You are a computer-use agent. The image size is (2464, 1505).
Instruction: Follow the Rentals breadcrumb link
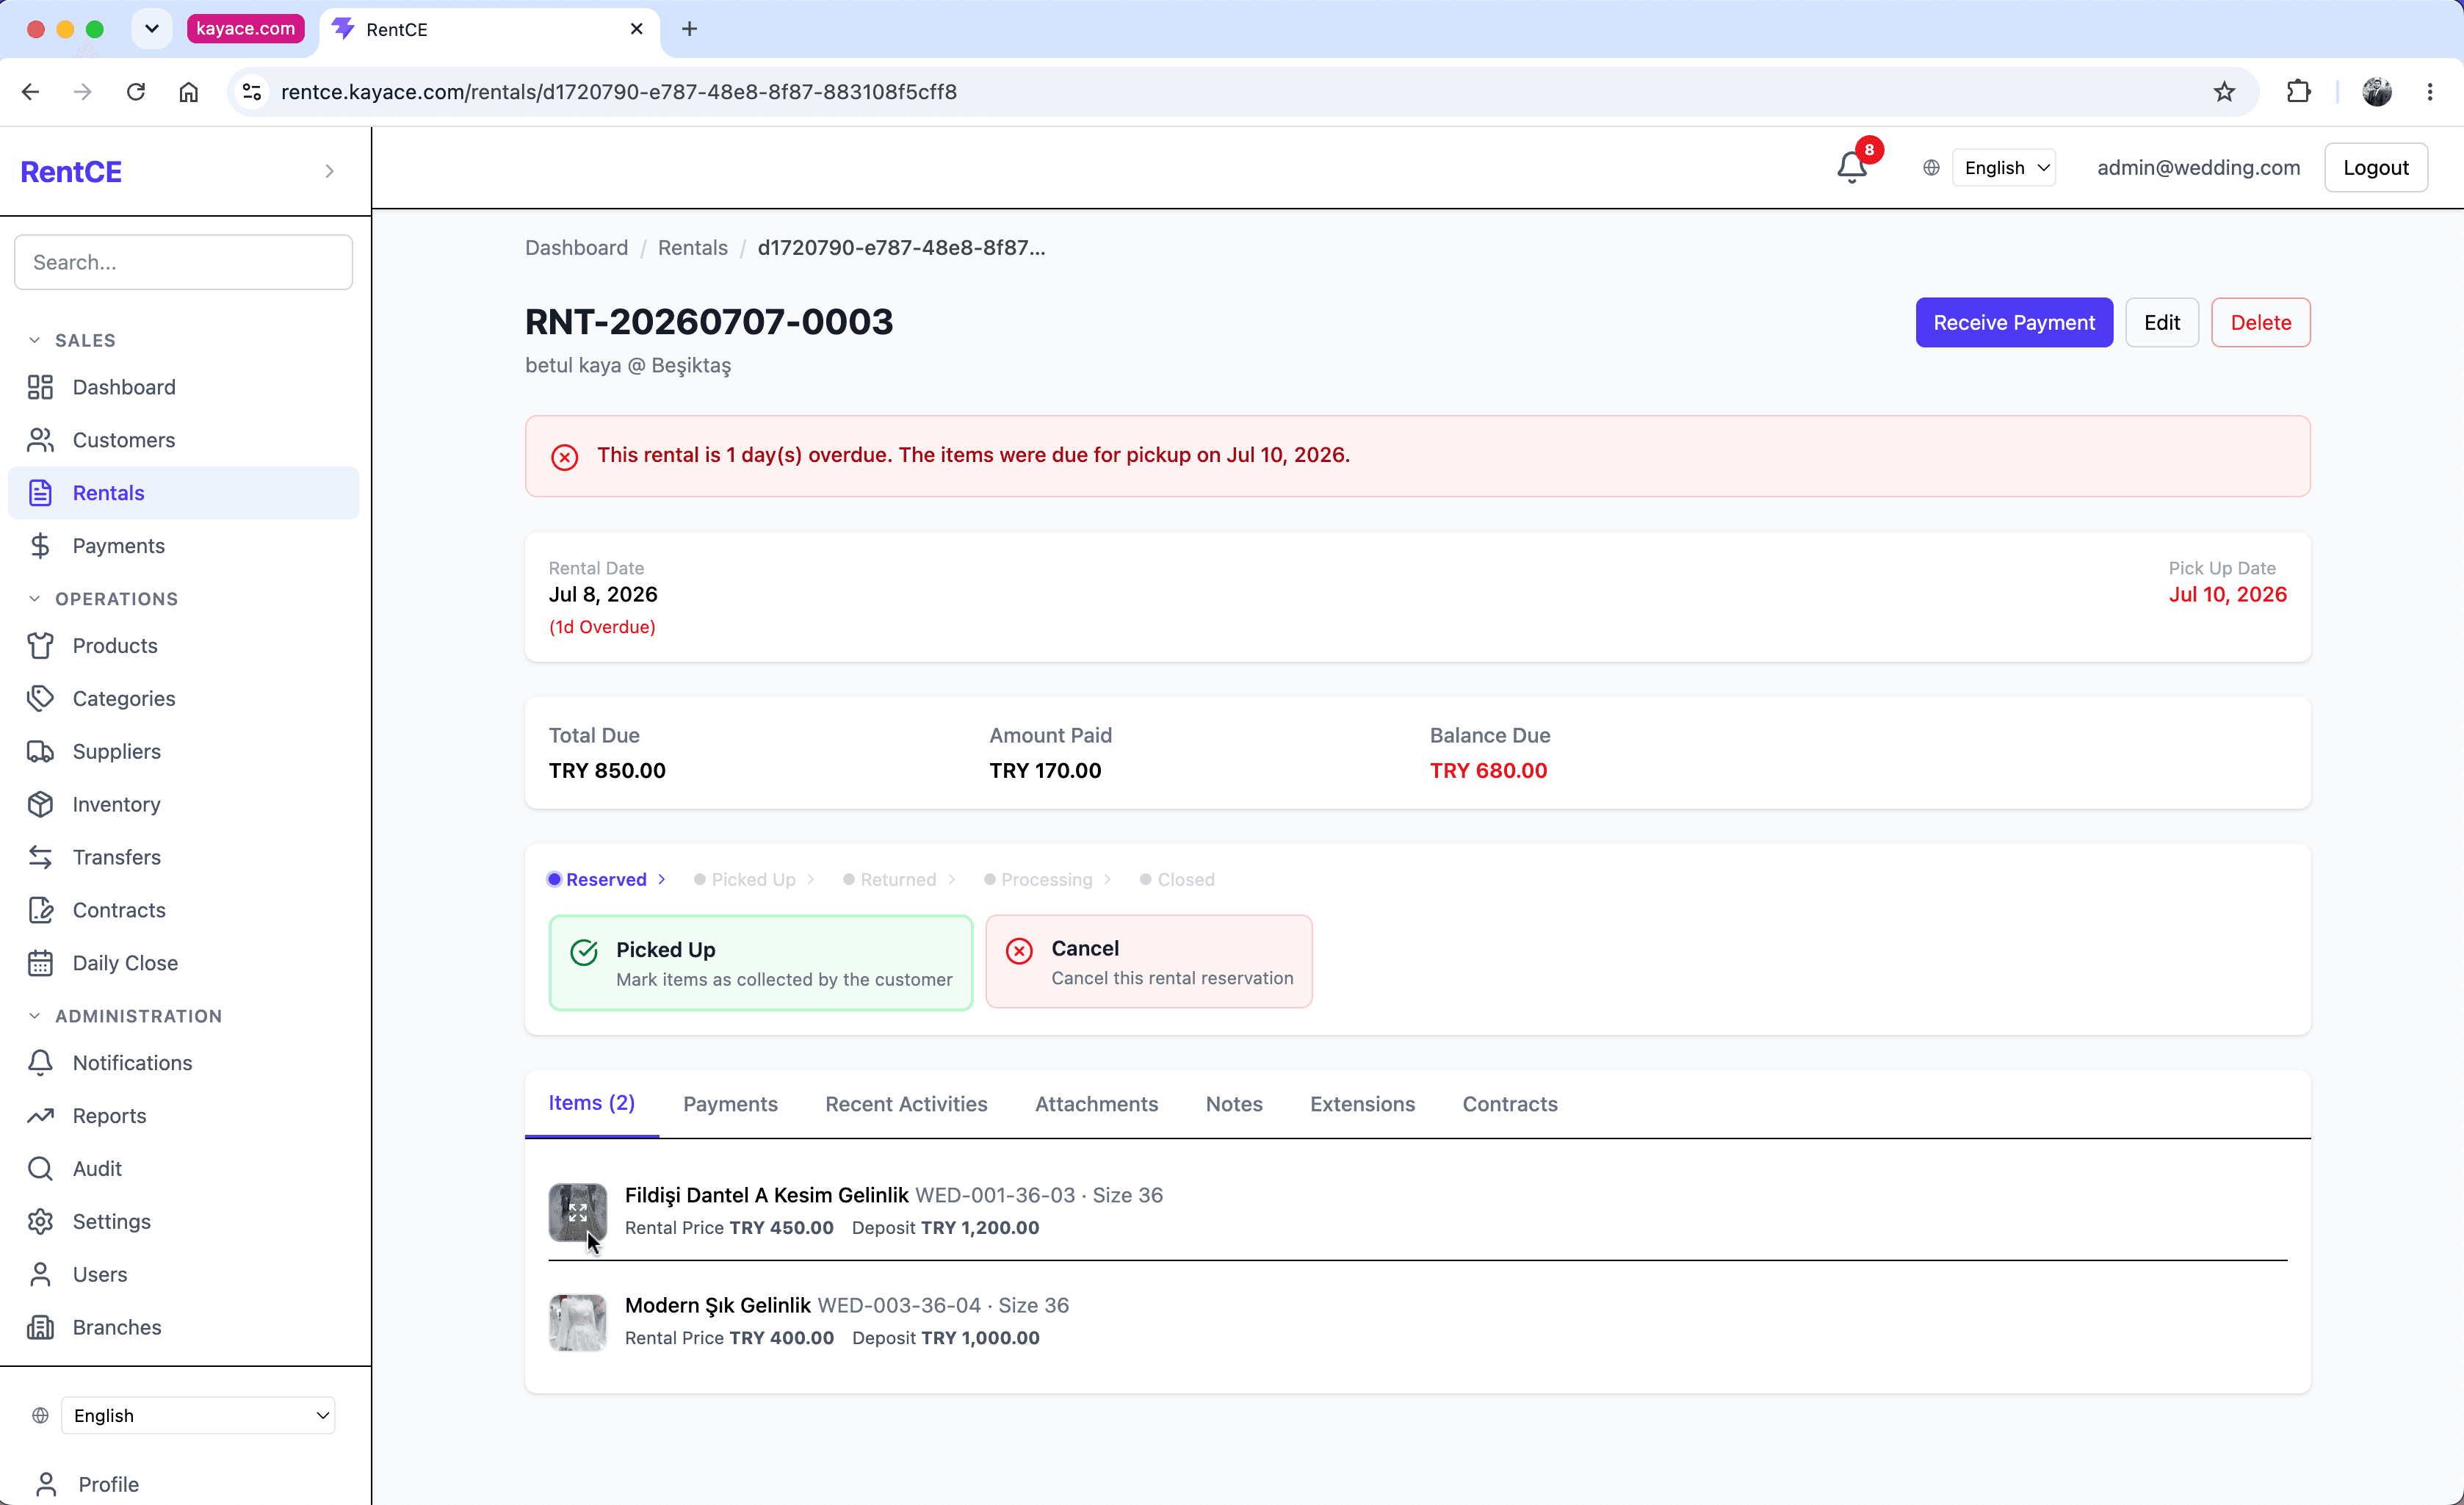click(x=693, y=248)
